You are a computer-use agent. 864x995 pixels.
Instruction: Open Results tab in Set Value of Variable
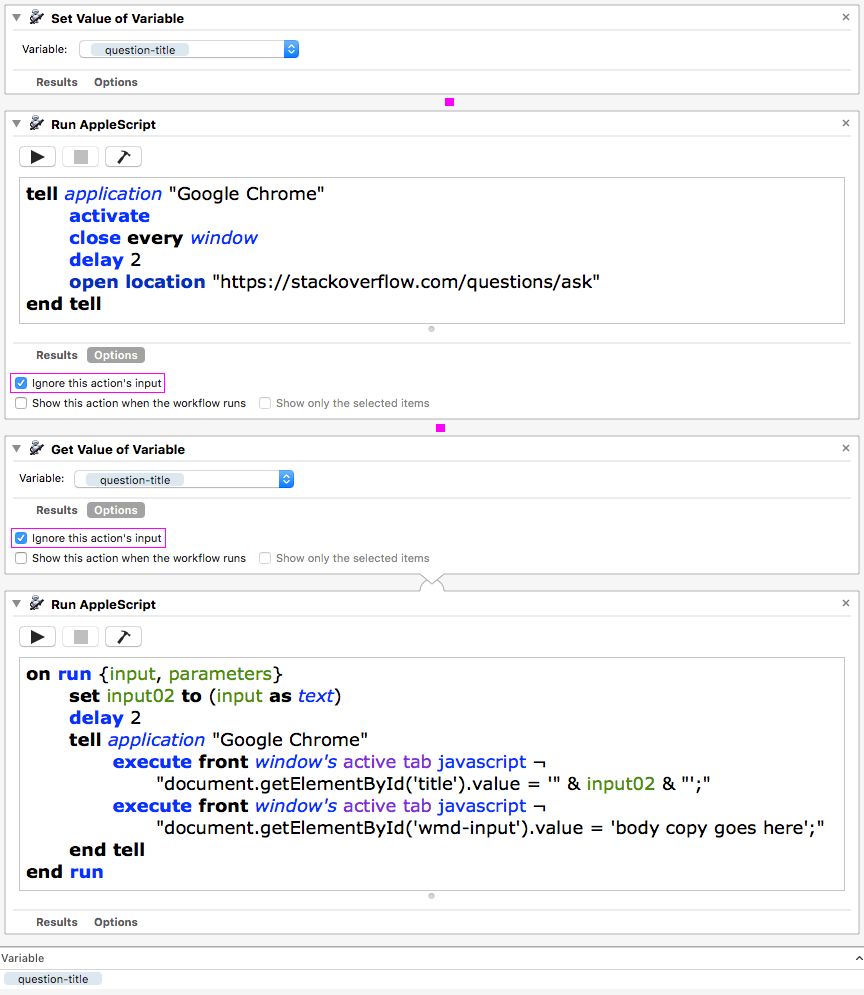(x=56, y=82)
